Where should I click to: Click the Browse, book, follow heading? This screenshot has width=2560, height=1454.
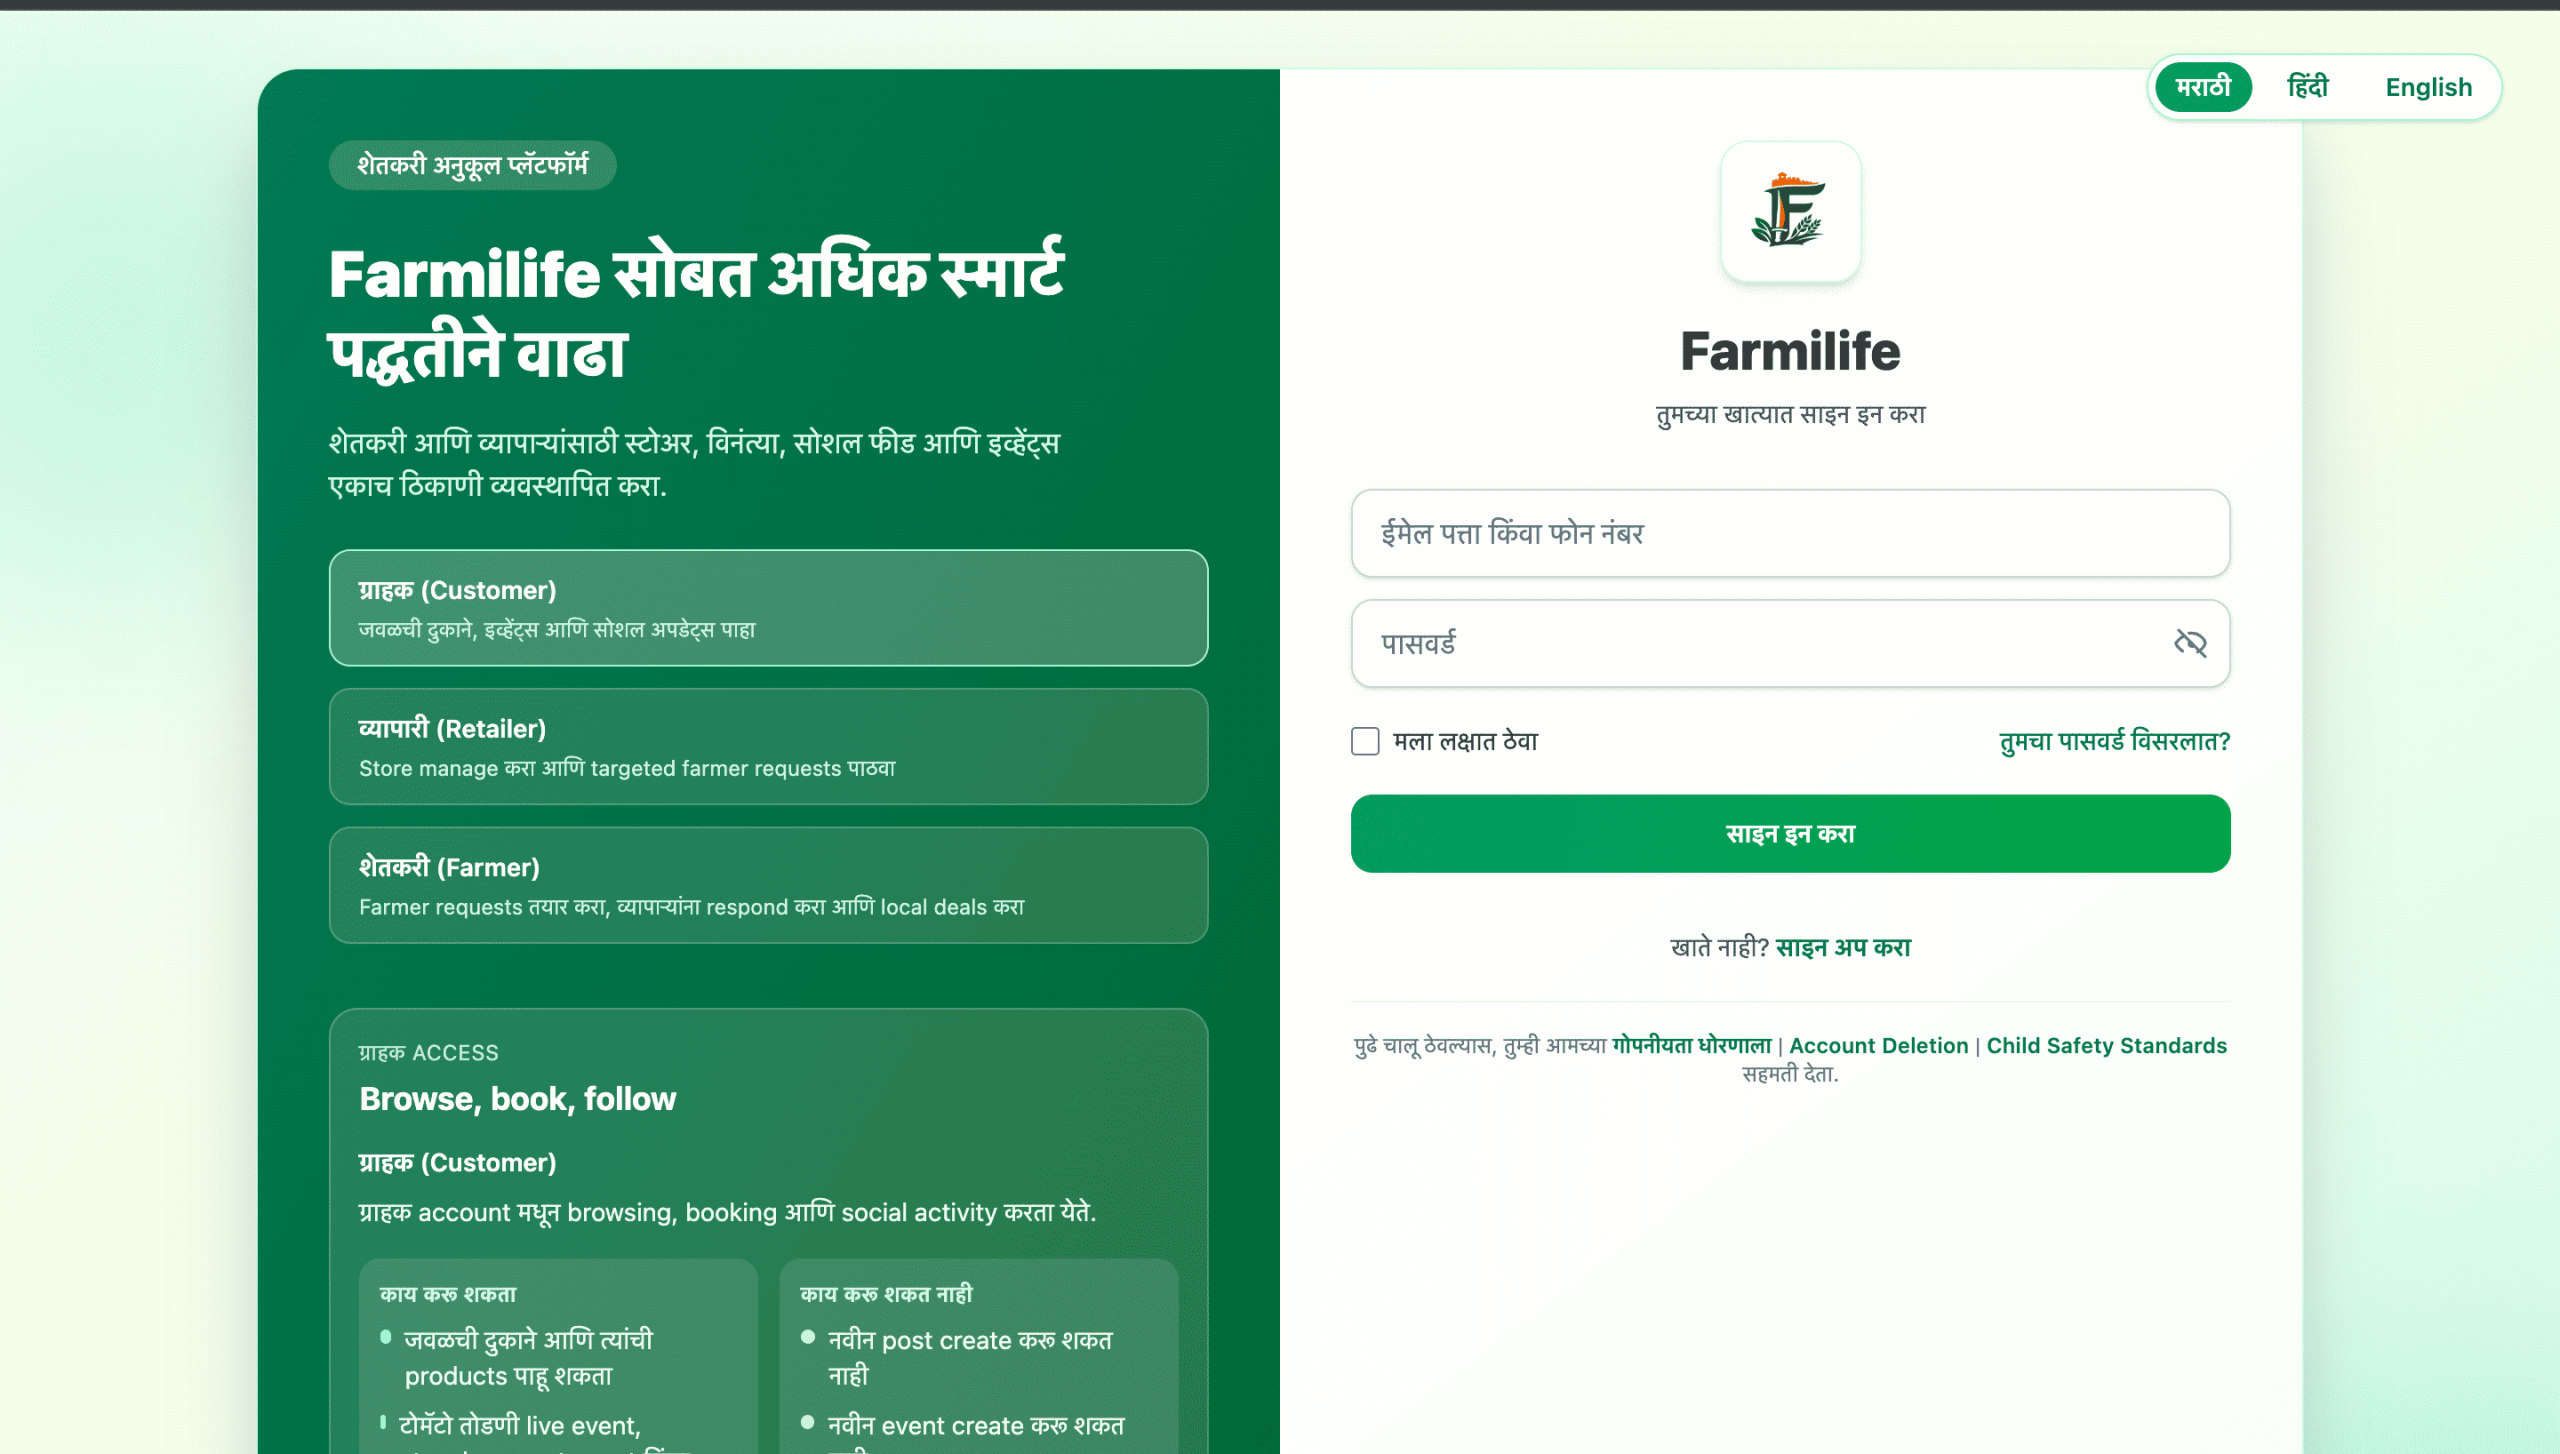click(517, 1099)
